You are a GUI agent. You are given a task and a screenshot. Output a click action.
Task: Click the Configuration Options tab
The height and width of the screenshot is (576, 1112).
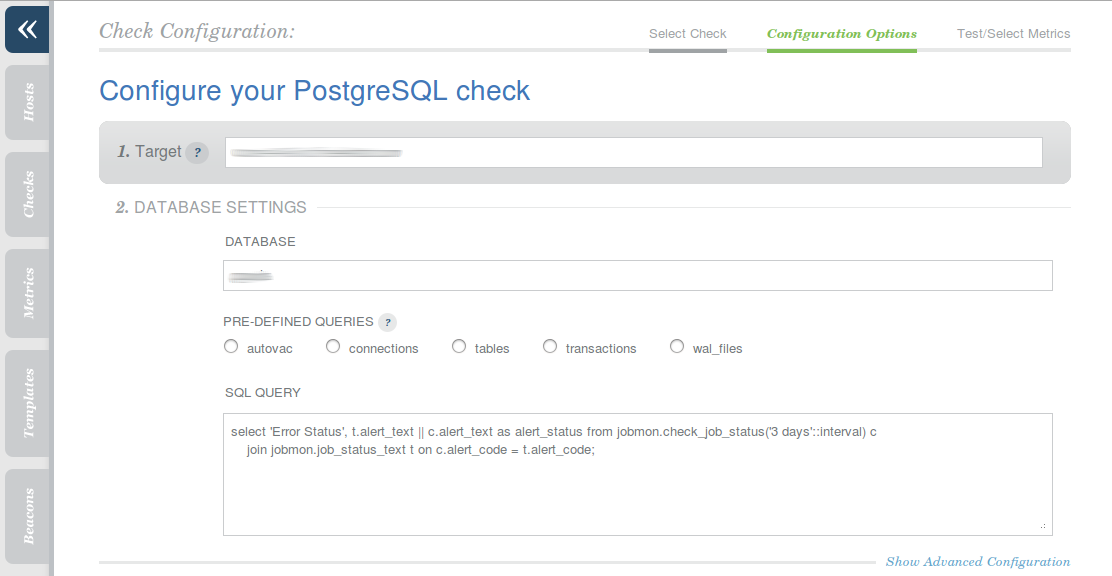(841, 33)
